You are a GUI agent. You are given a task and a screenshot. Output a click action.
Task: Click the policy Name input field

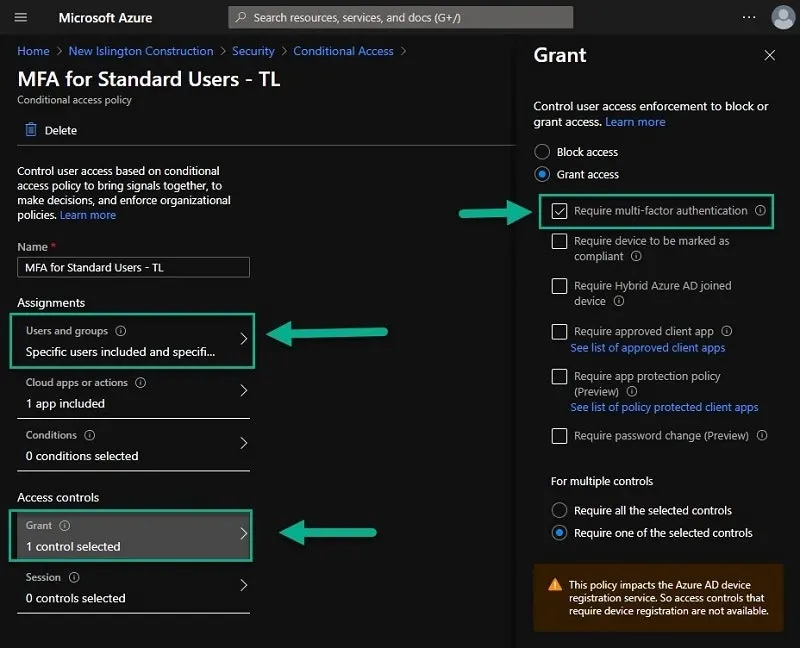pyautogui.click(x=133, y=267)
